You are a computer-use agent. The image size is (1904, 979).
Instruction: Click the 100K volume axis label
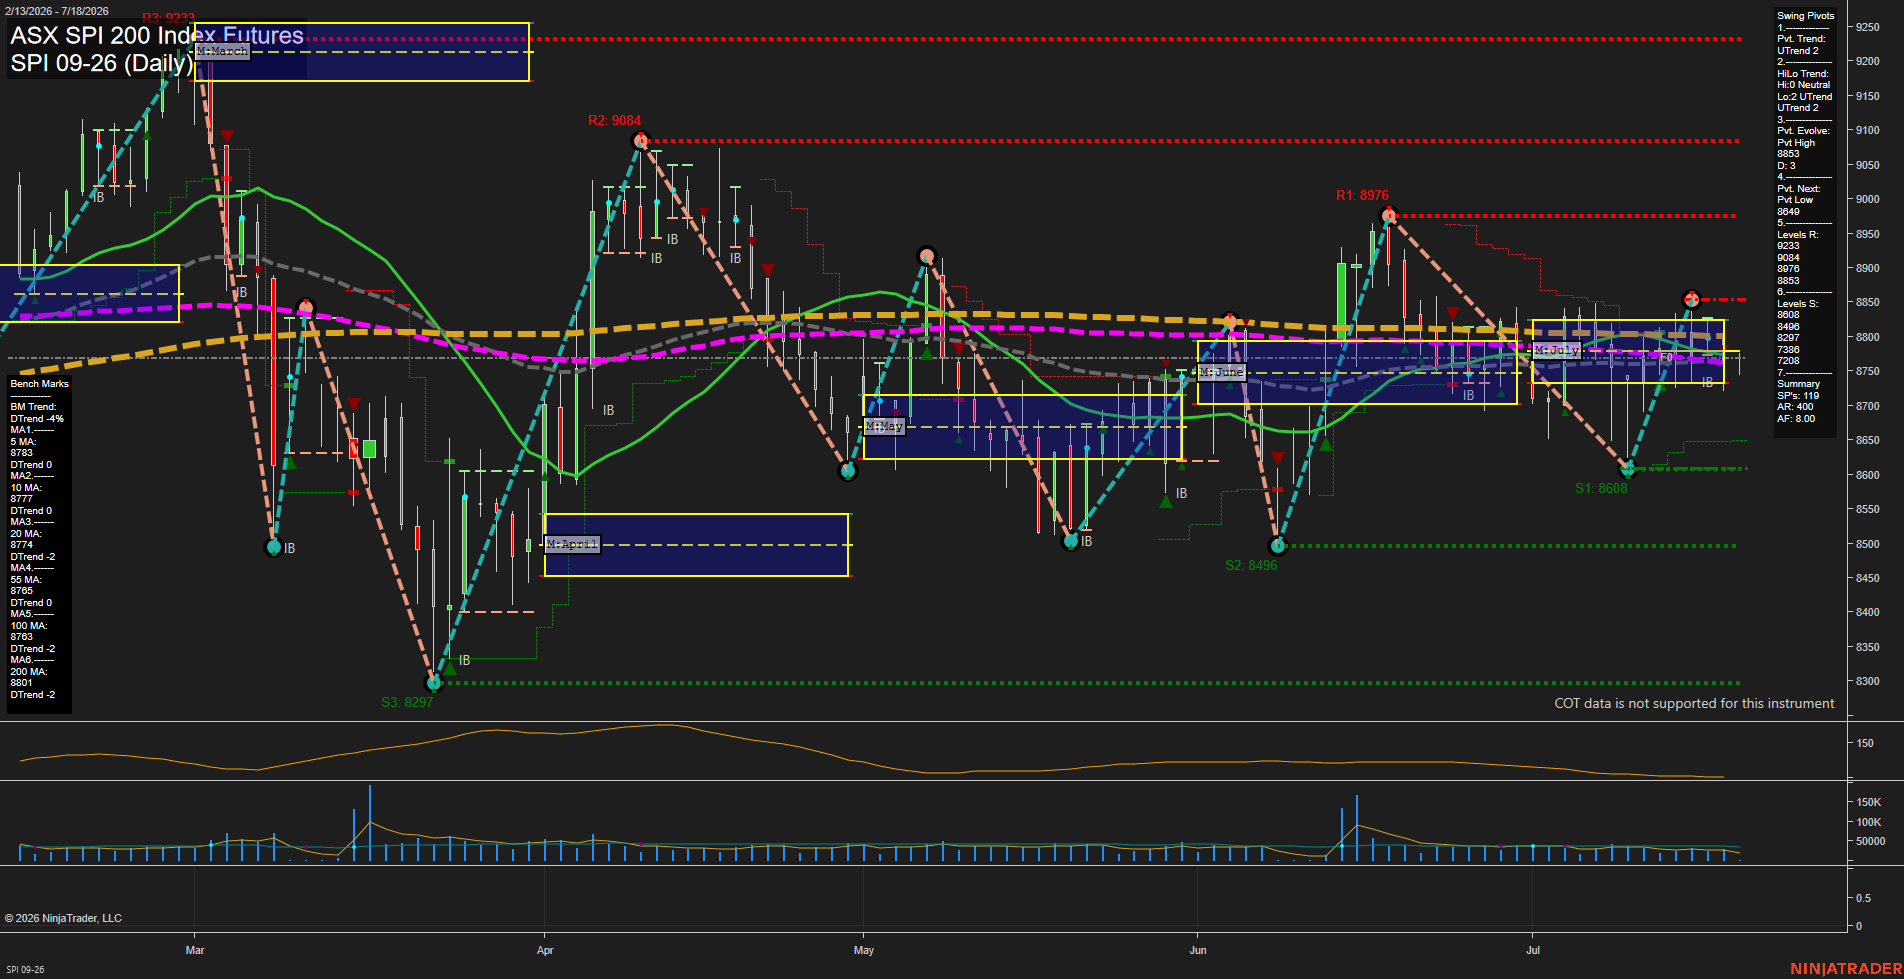coord(1869,822)
